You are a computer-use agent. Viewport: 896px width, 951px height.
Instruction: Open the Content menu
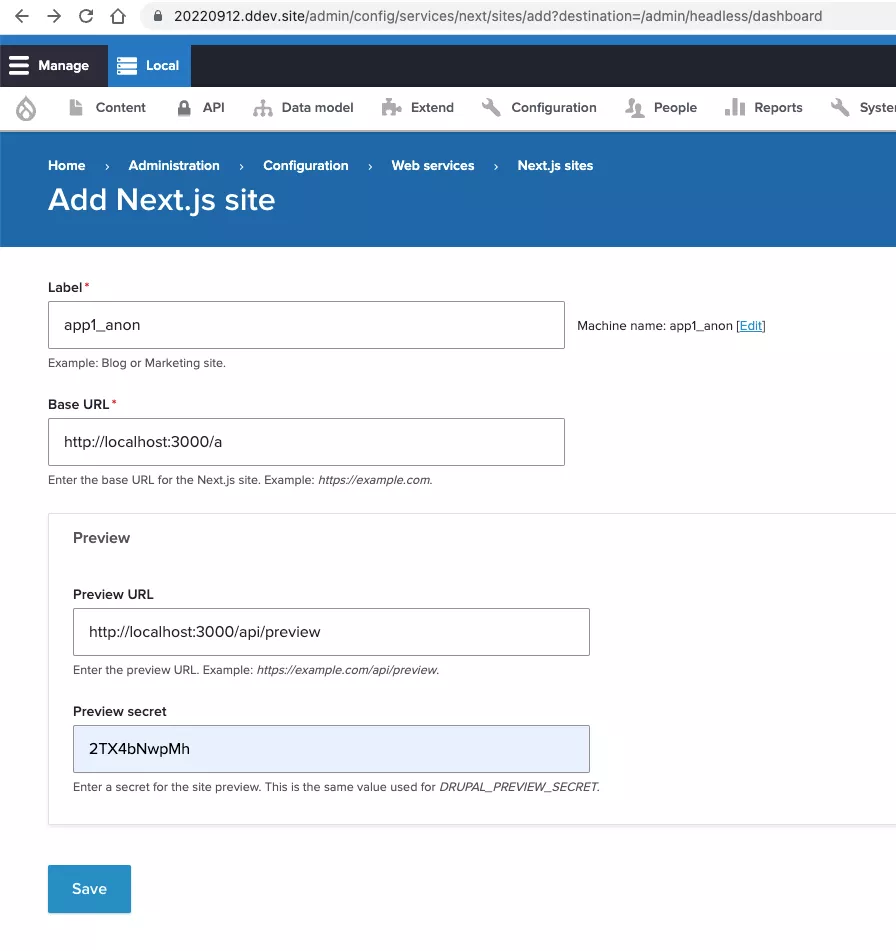pos(107,108)
